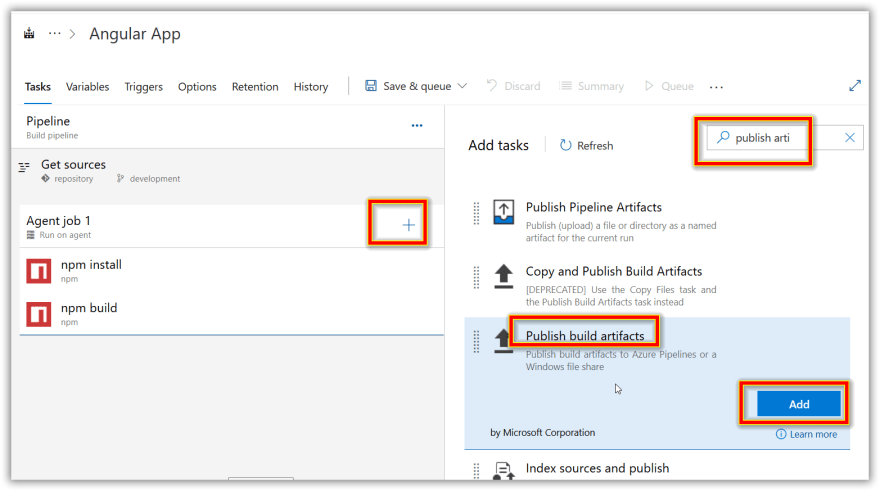Grab Copy and Publish Build Artifacts drag handle
The image size is (880, 491).
(476, 277)
